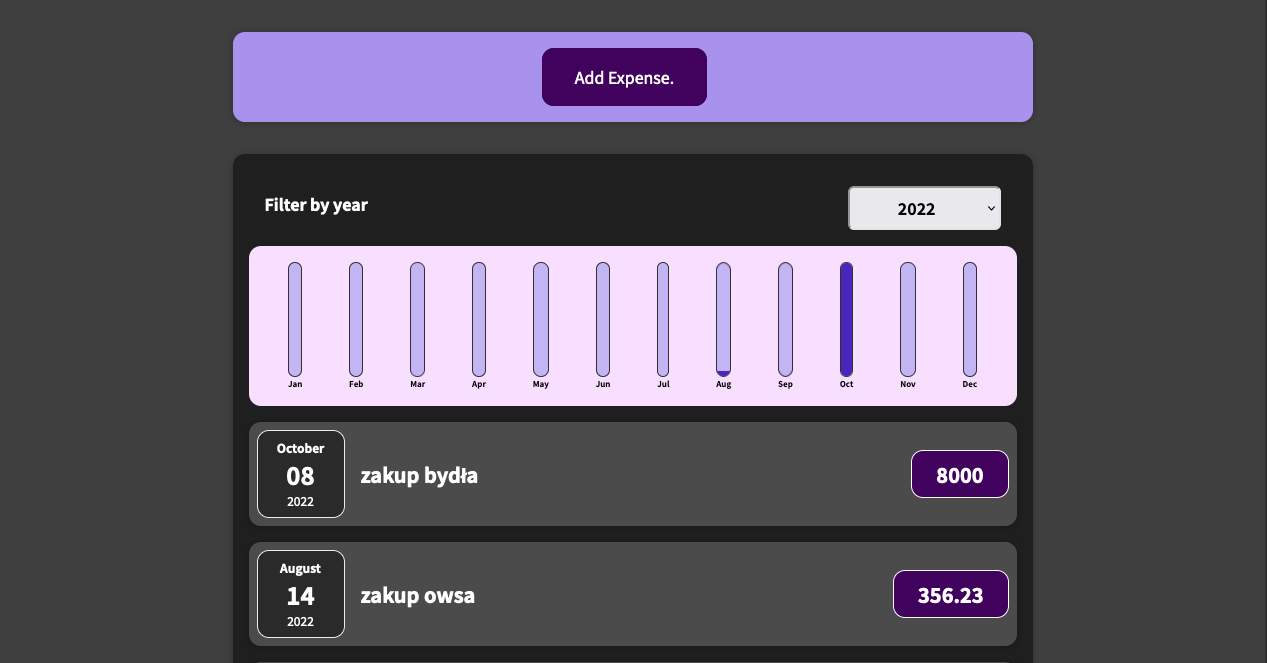The height and width of the screenshot is (663, 1267).
Task: Select the March bar in chart
Action: 418,319
